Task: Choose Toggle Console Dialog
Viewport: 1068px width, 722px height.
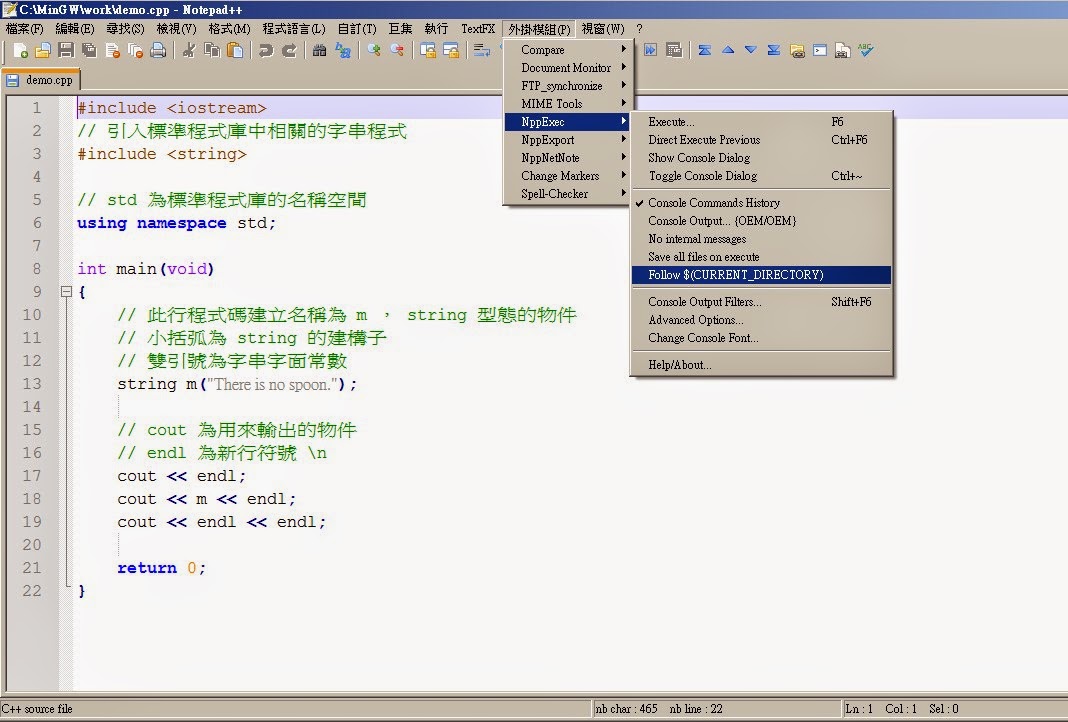Action: pos(761,176)
